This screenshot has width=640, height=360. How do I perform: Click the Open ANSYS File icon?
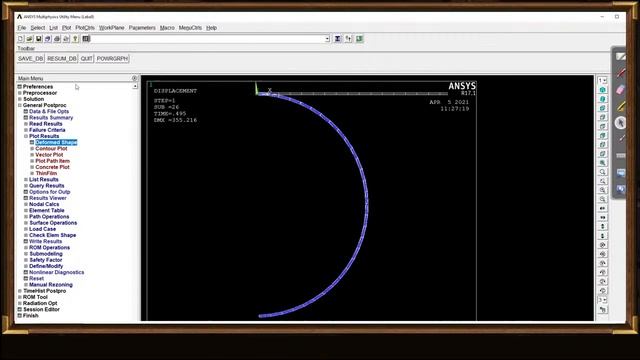[30, 39]
